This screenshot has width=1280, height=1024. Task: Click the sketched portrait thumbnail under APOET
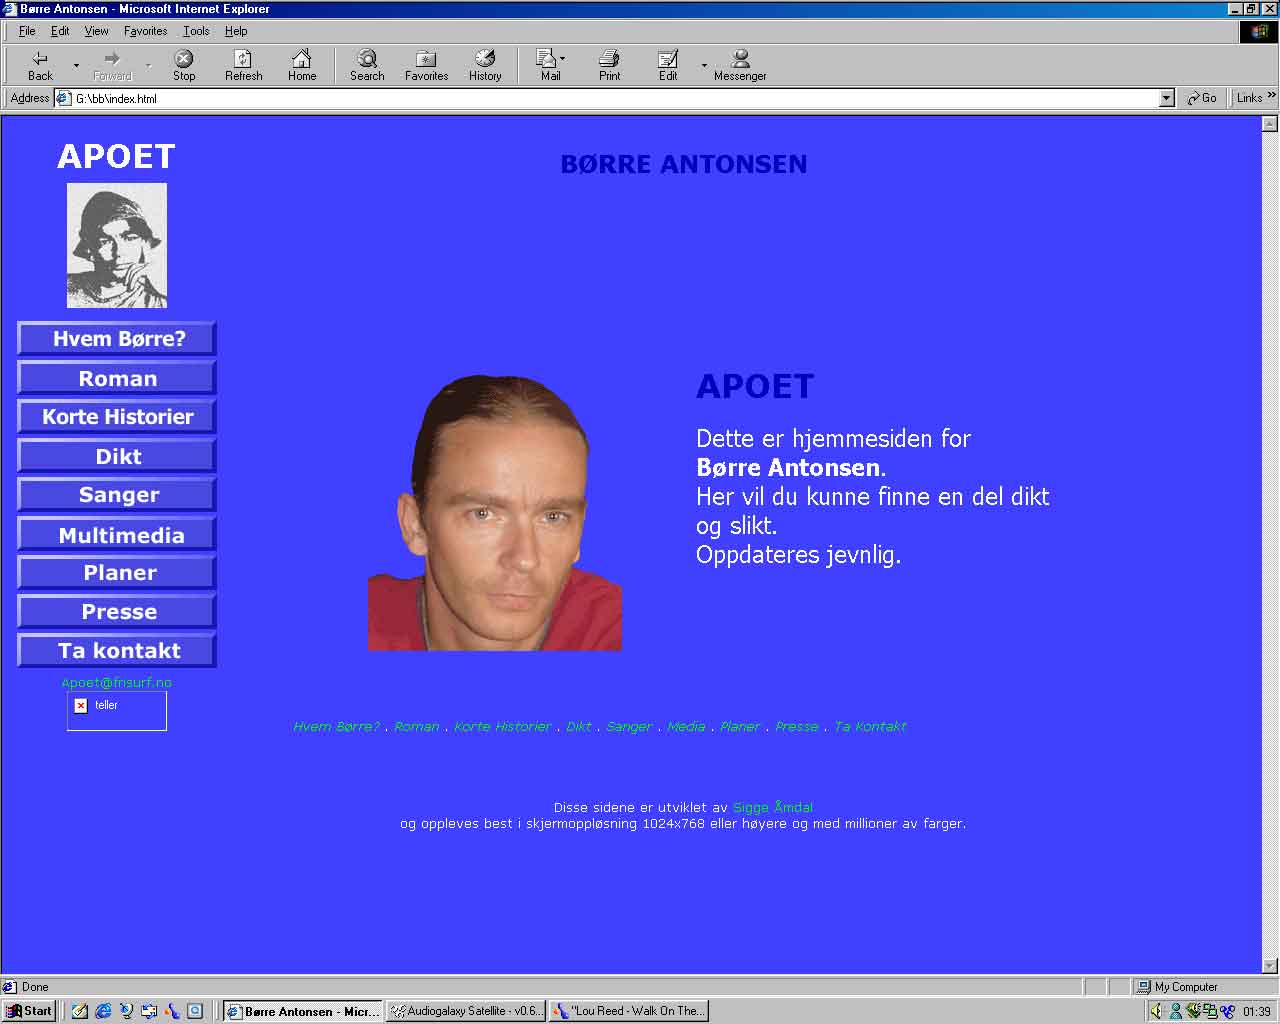point(116,245)
